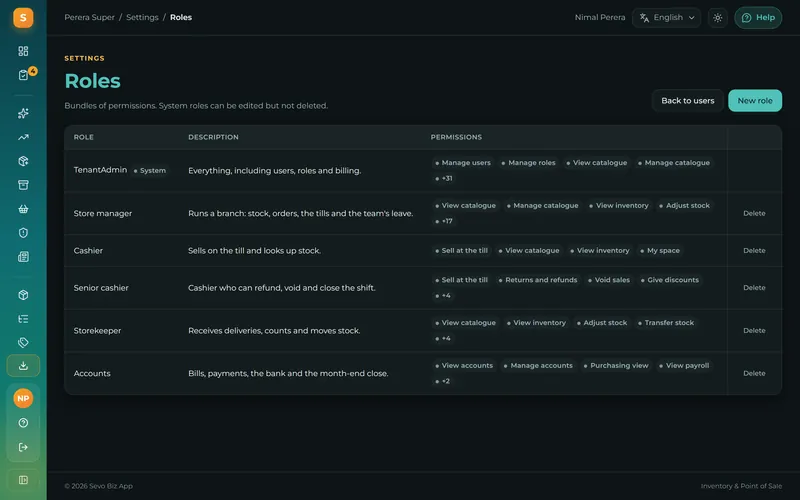800x500 pixels.
Task: Create a New role
Action: click(x=755, y=101)
